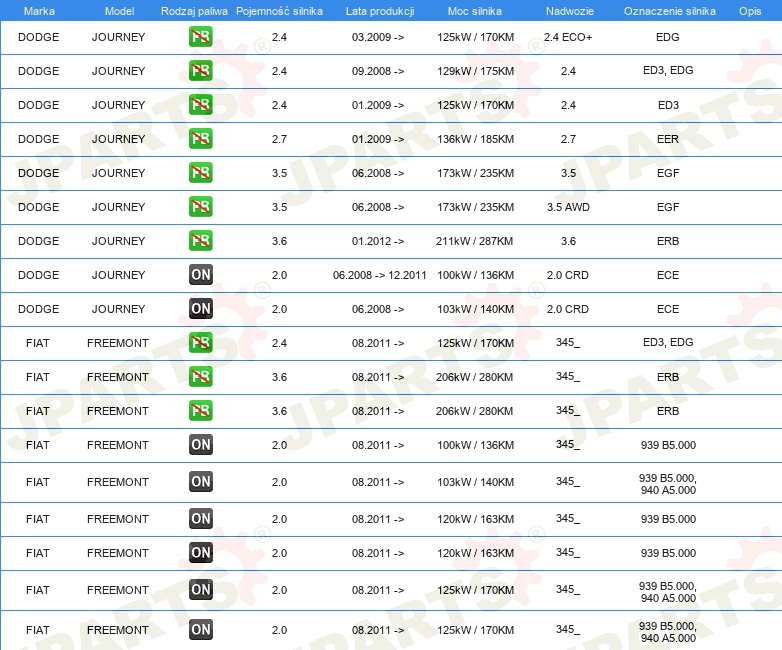
Task: Click the Moc silnika column header
Action: coord(475,11)
